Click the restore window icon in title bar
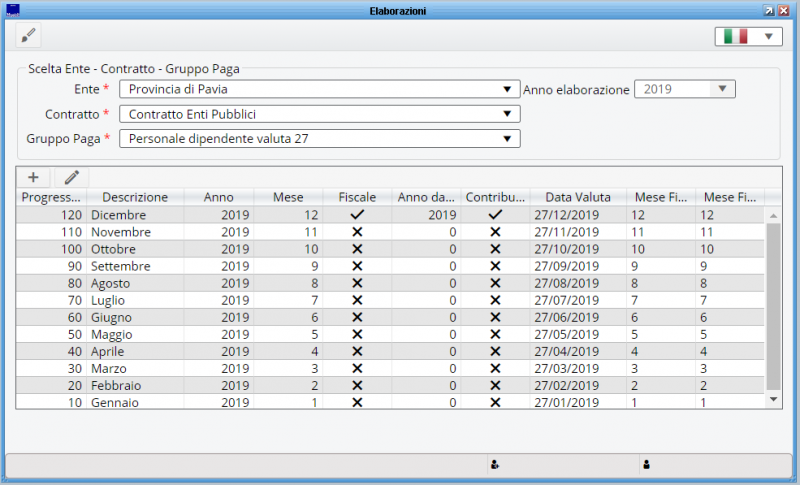This screenshot has width=800, height=485. point(768,10)
